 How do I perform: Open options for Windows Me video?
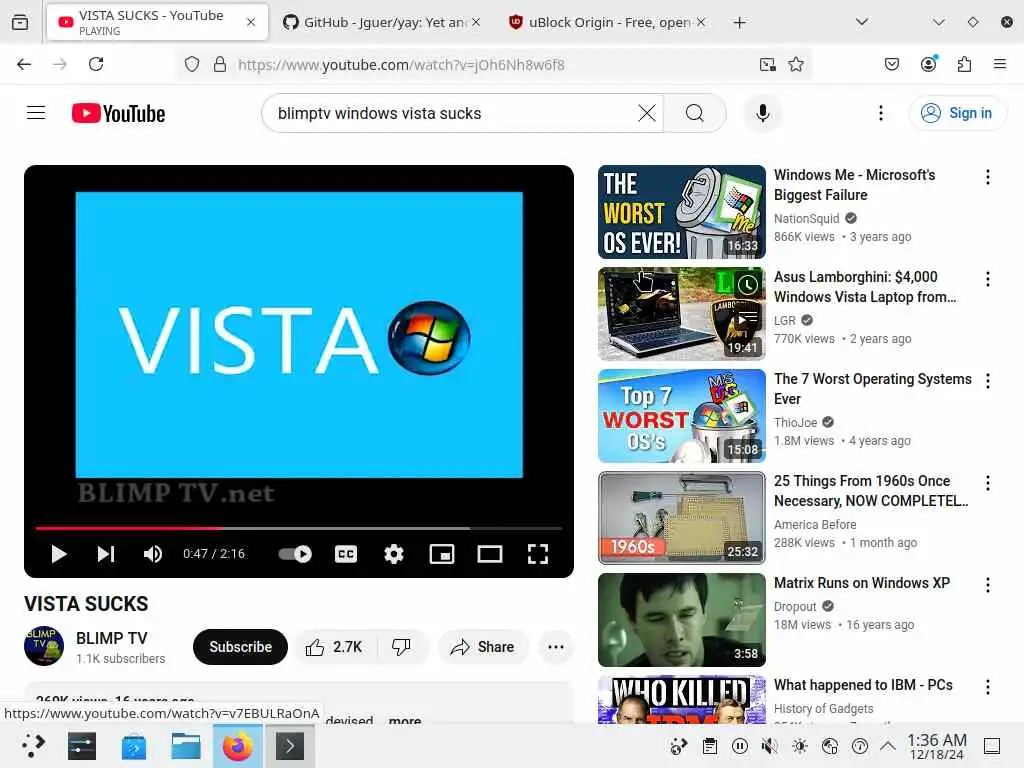tap(987, 177)
